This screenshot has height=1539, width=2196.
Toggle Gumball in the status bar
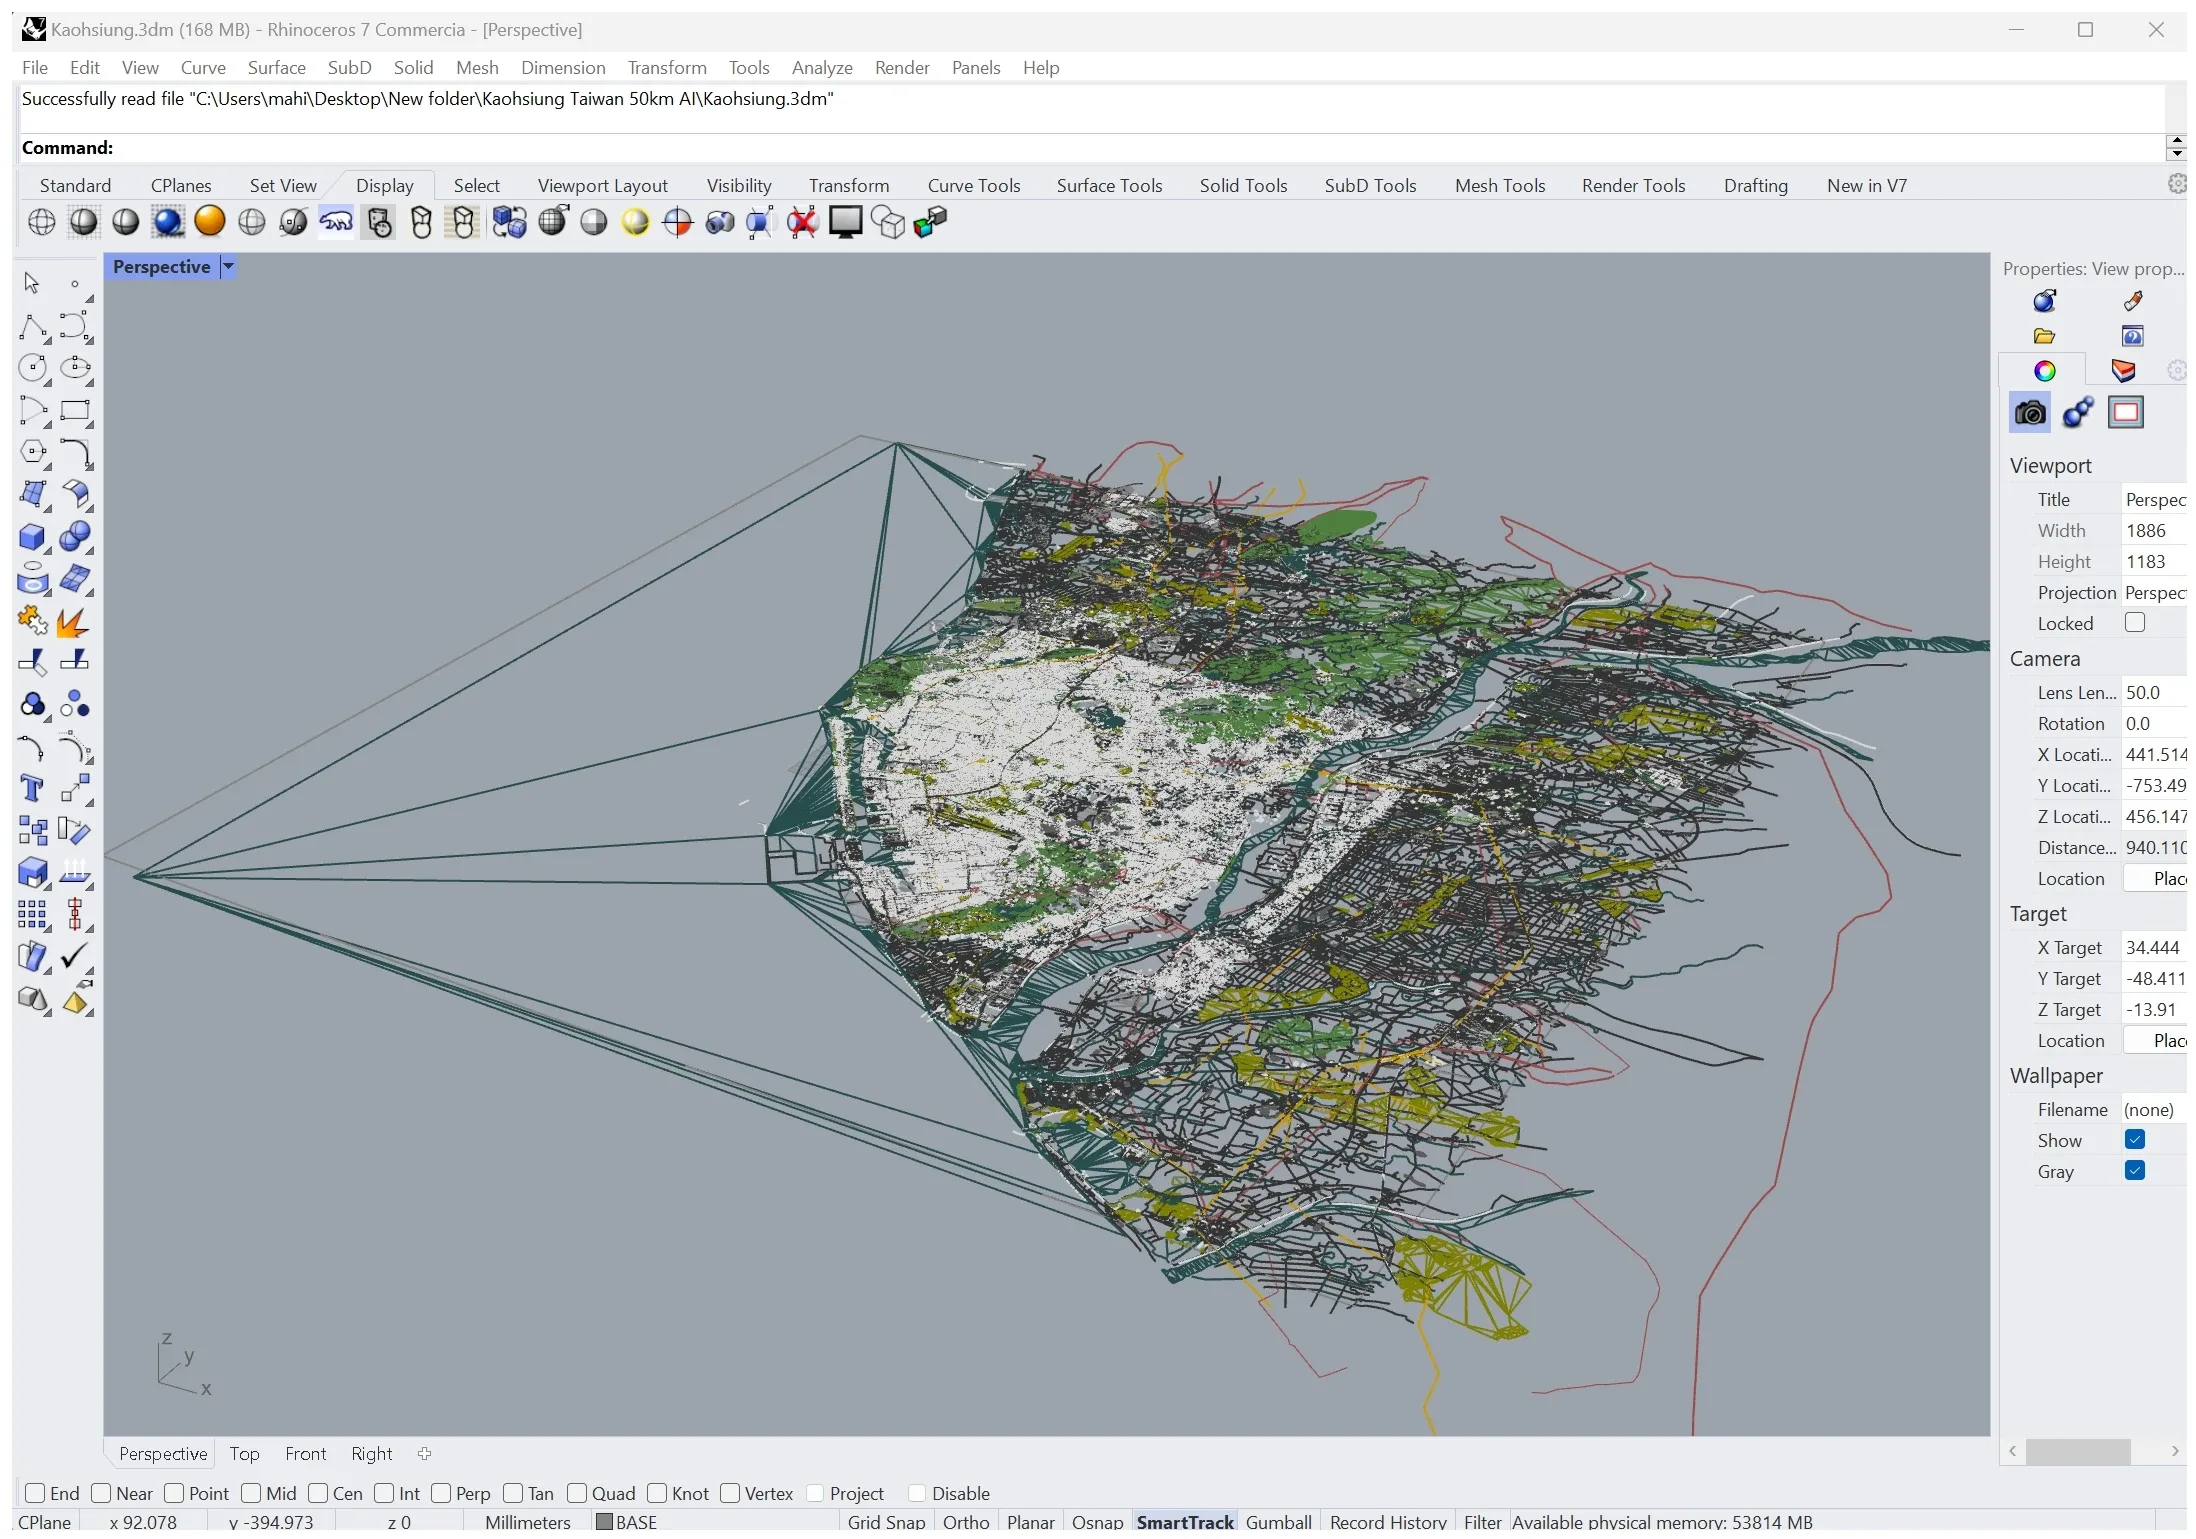(1278, 1521)
